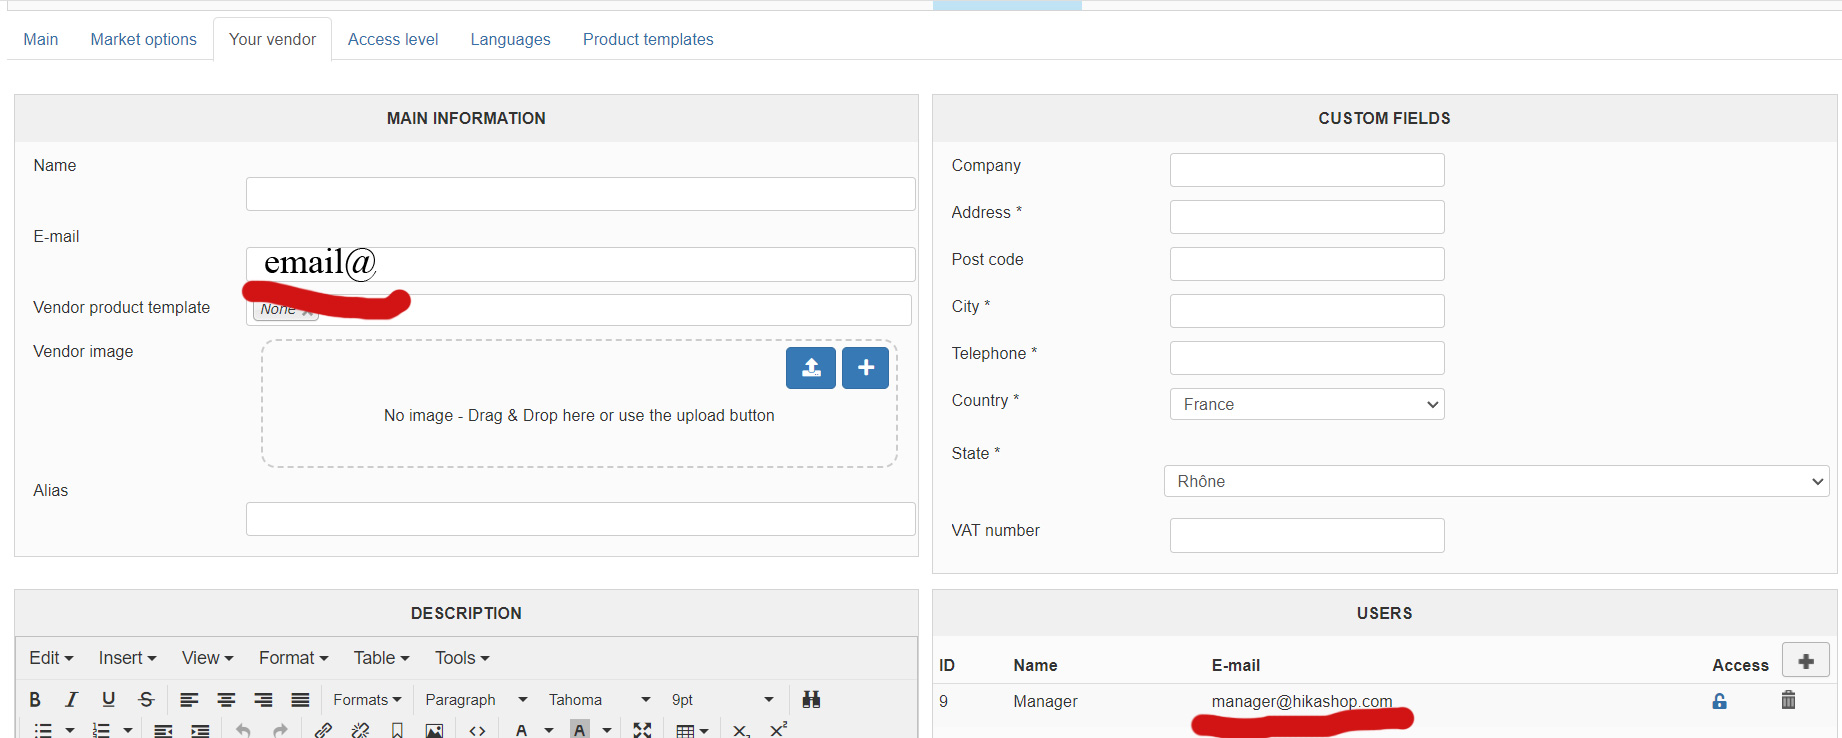Viewport: 1842px width, 738px height.
Task: Open the Access level tab
Action: tap(393, 39)
